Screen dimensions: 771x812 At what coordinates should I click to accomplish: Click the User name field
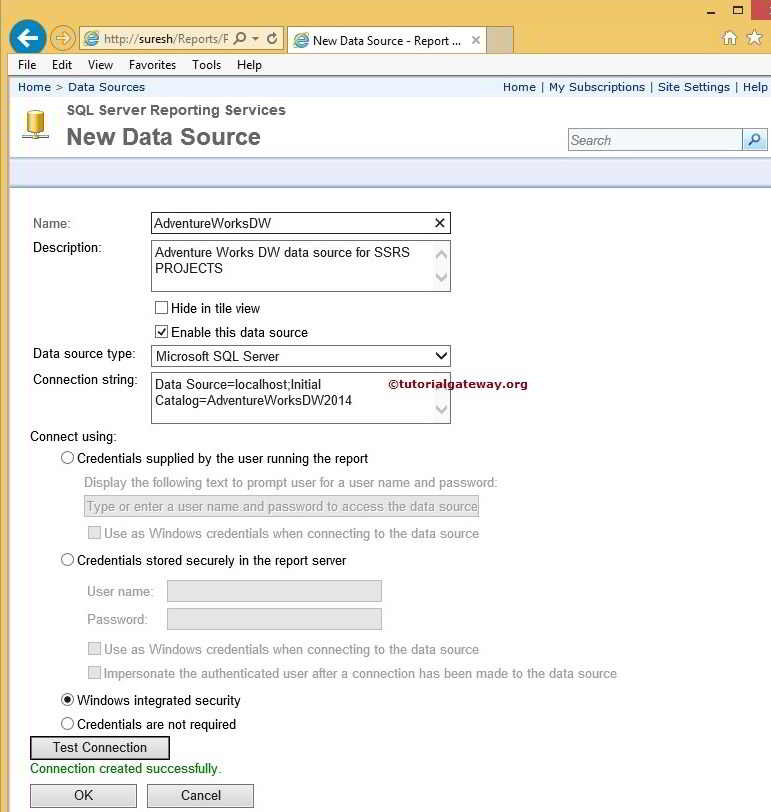point(274,591)
